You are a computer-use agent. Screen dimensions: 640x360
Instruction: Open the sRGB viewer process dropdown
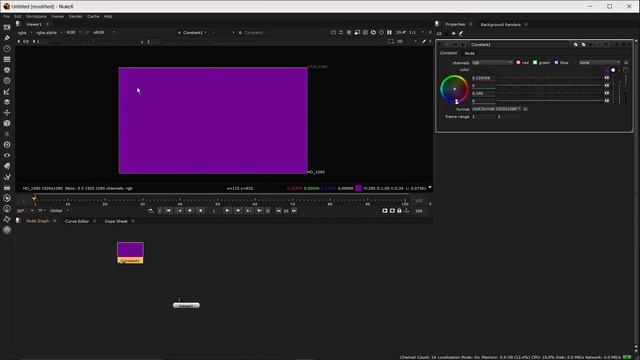click(104, 33)
